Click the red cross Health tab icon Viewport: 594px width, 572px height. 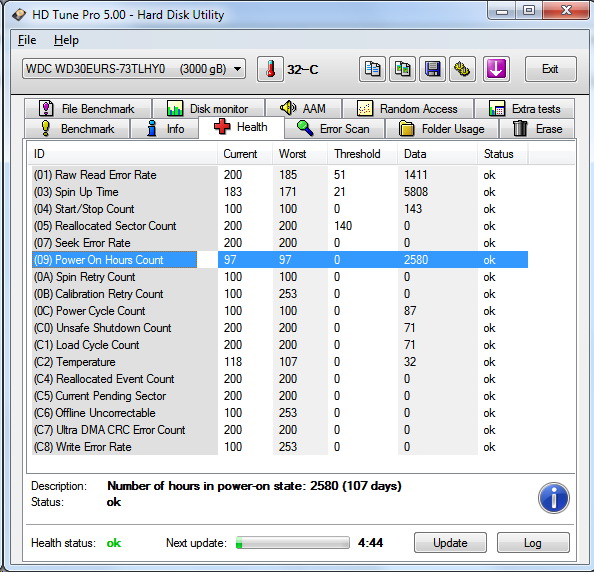pyautogui.click(x=222, y=127)
